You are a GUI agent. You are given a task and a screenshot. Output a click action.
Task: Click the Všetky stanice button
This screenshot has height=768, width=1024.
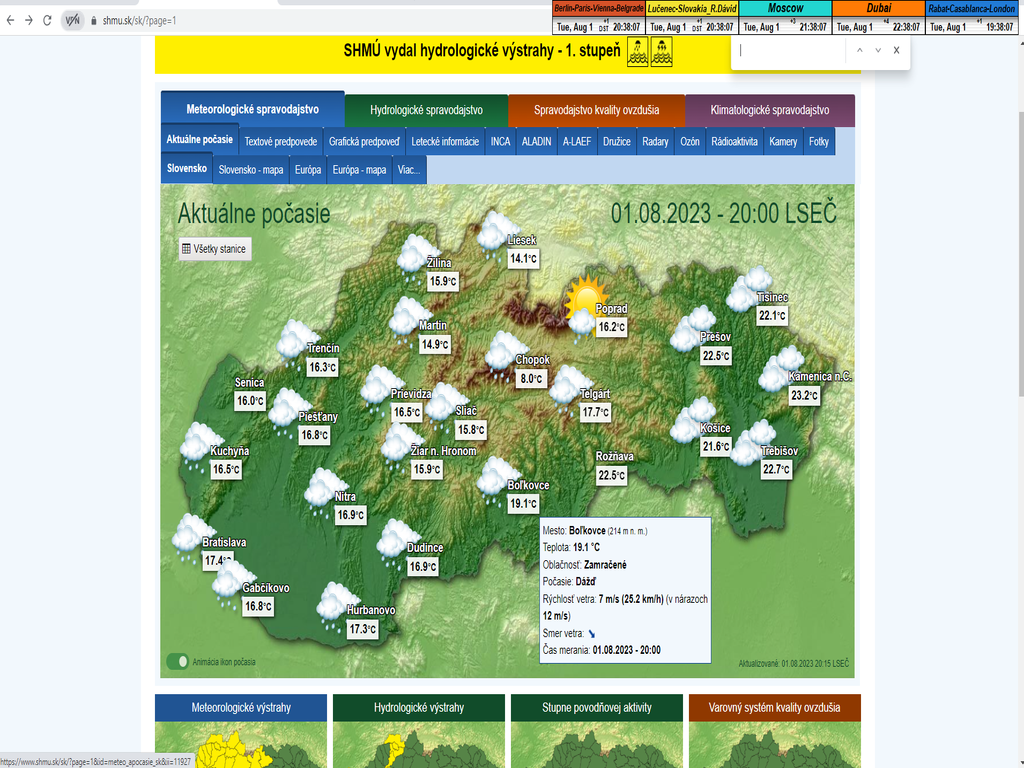(214, 249)
